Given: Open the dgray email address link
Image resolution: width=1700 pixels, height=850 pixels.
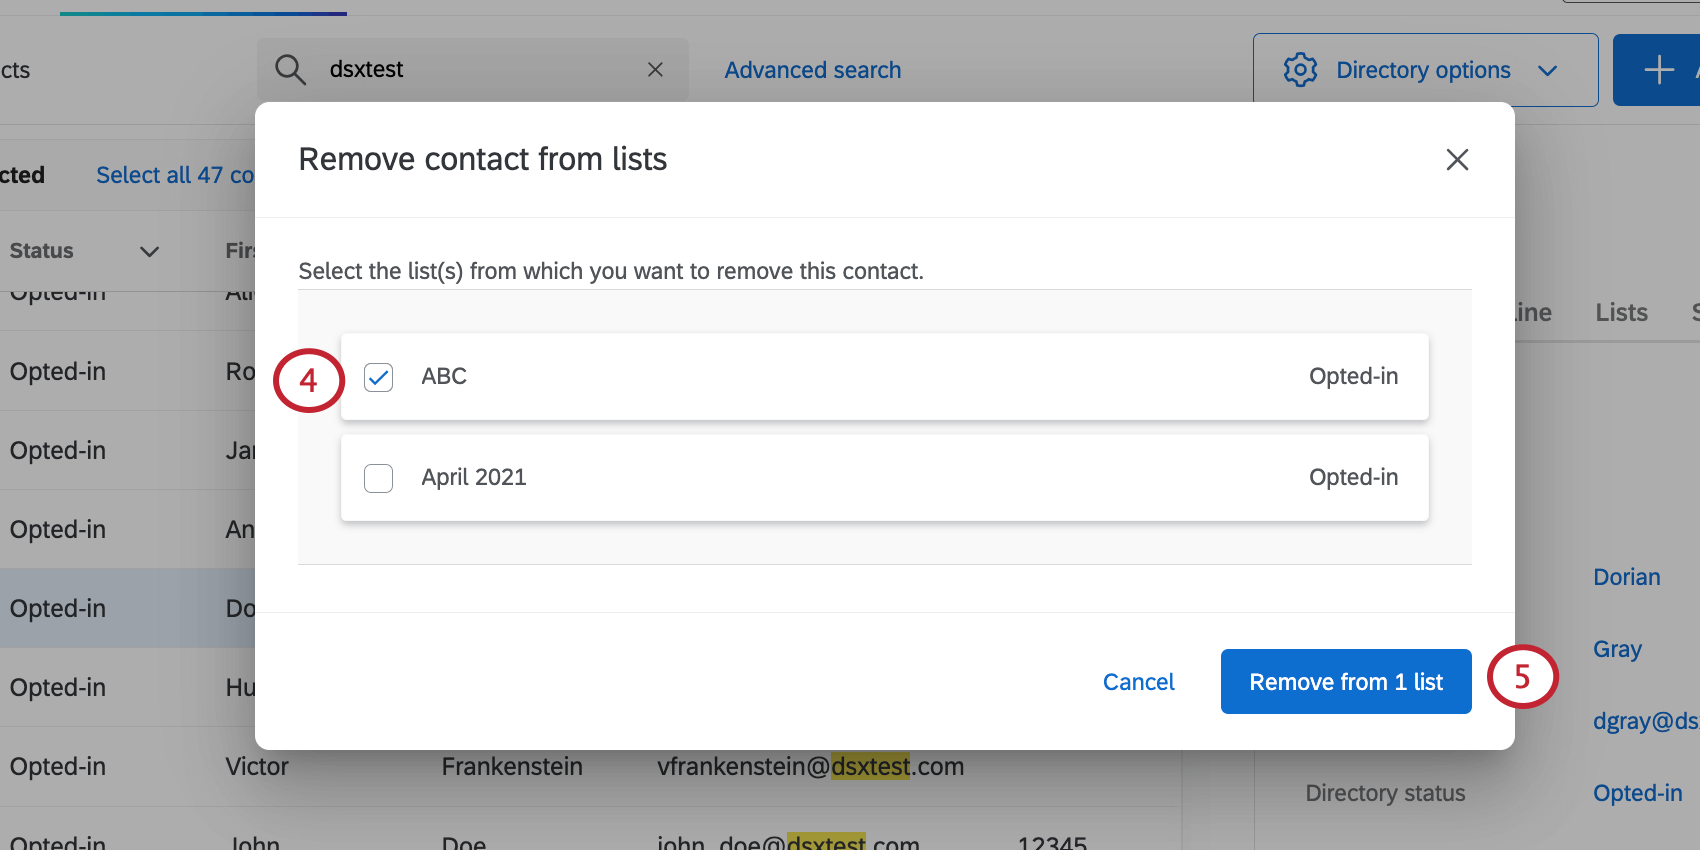Looking at the screenshot, I should (x=1645, y=721).
